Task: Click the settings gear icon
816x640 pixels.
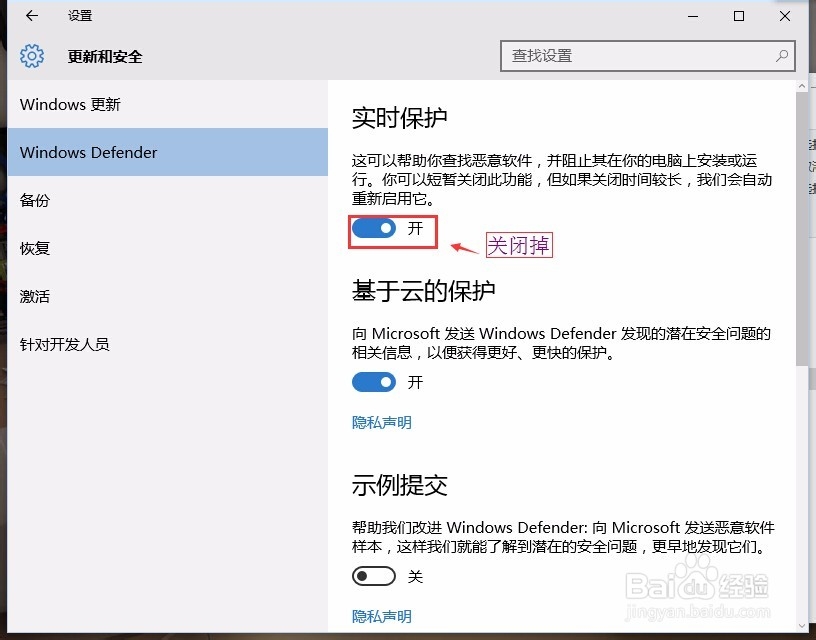Action: pos(32,56)
